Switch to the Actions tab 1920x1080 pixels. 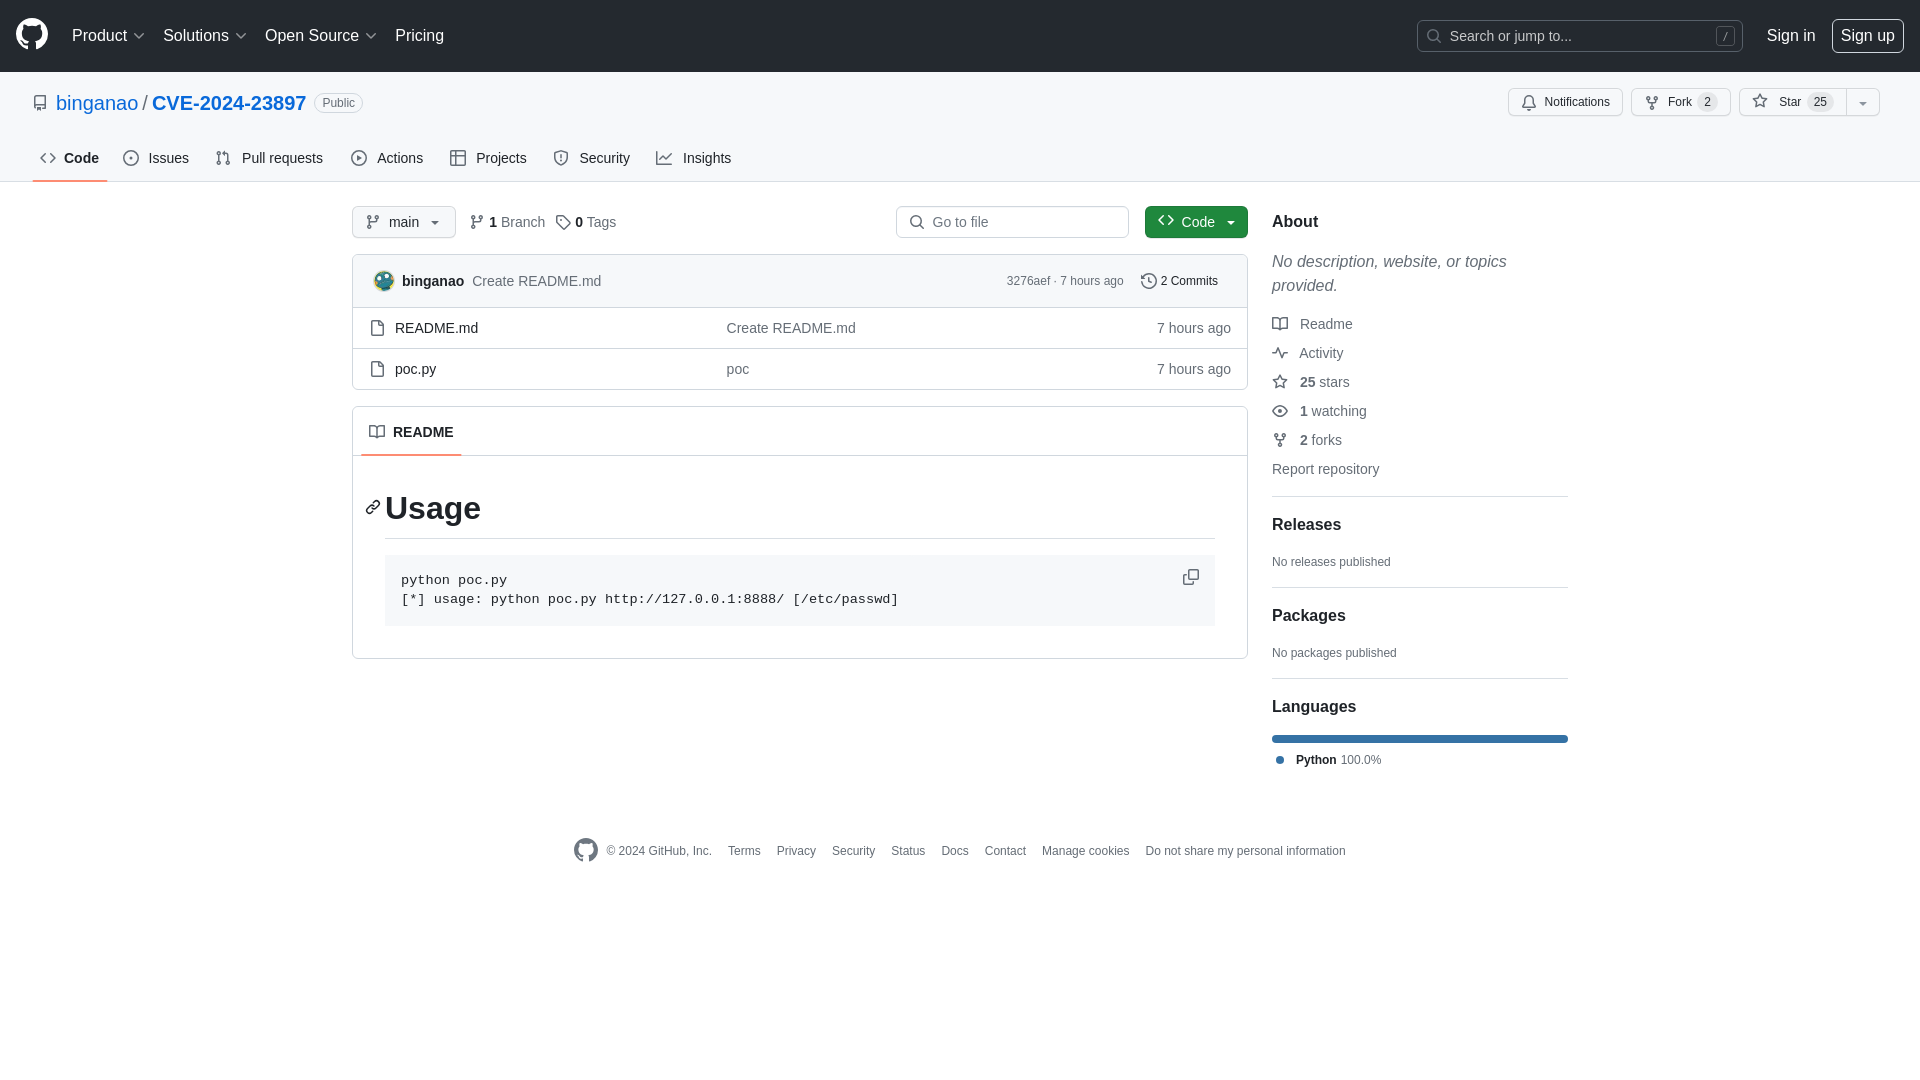387,158
